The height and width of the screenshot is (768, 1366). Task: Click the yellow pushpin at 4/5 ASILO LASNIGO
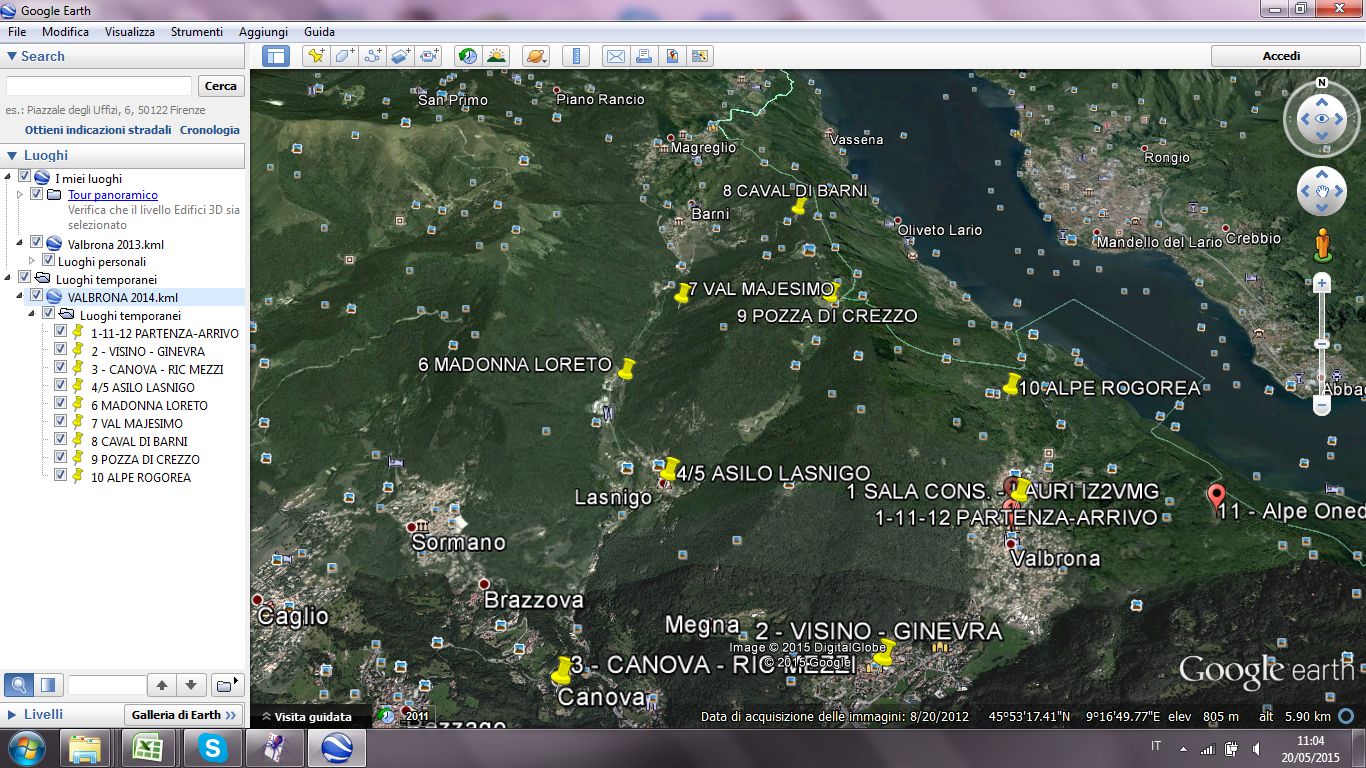669,470
